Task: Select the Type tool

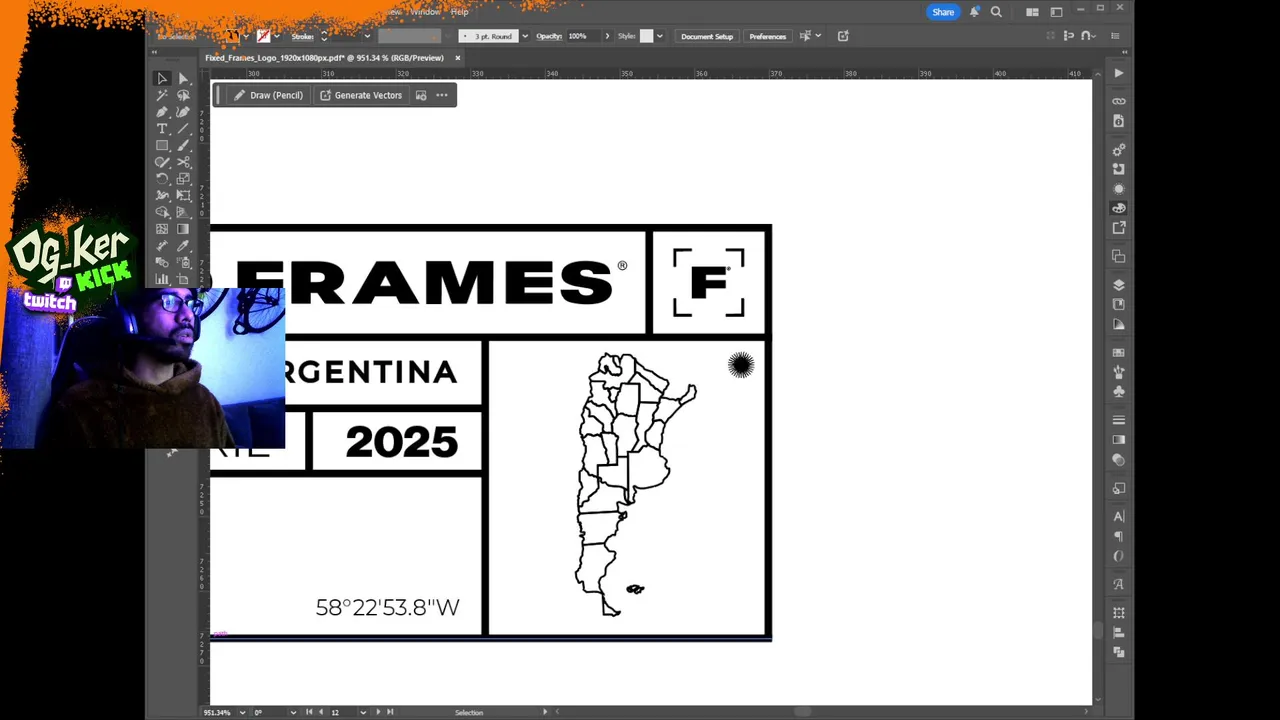Action: [x=162, y=129]
